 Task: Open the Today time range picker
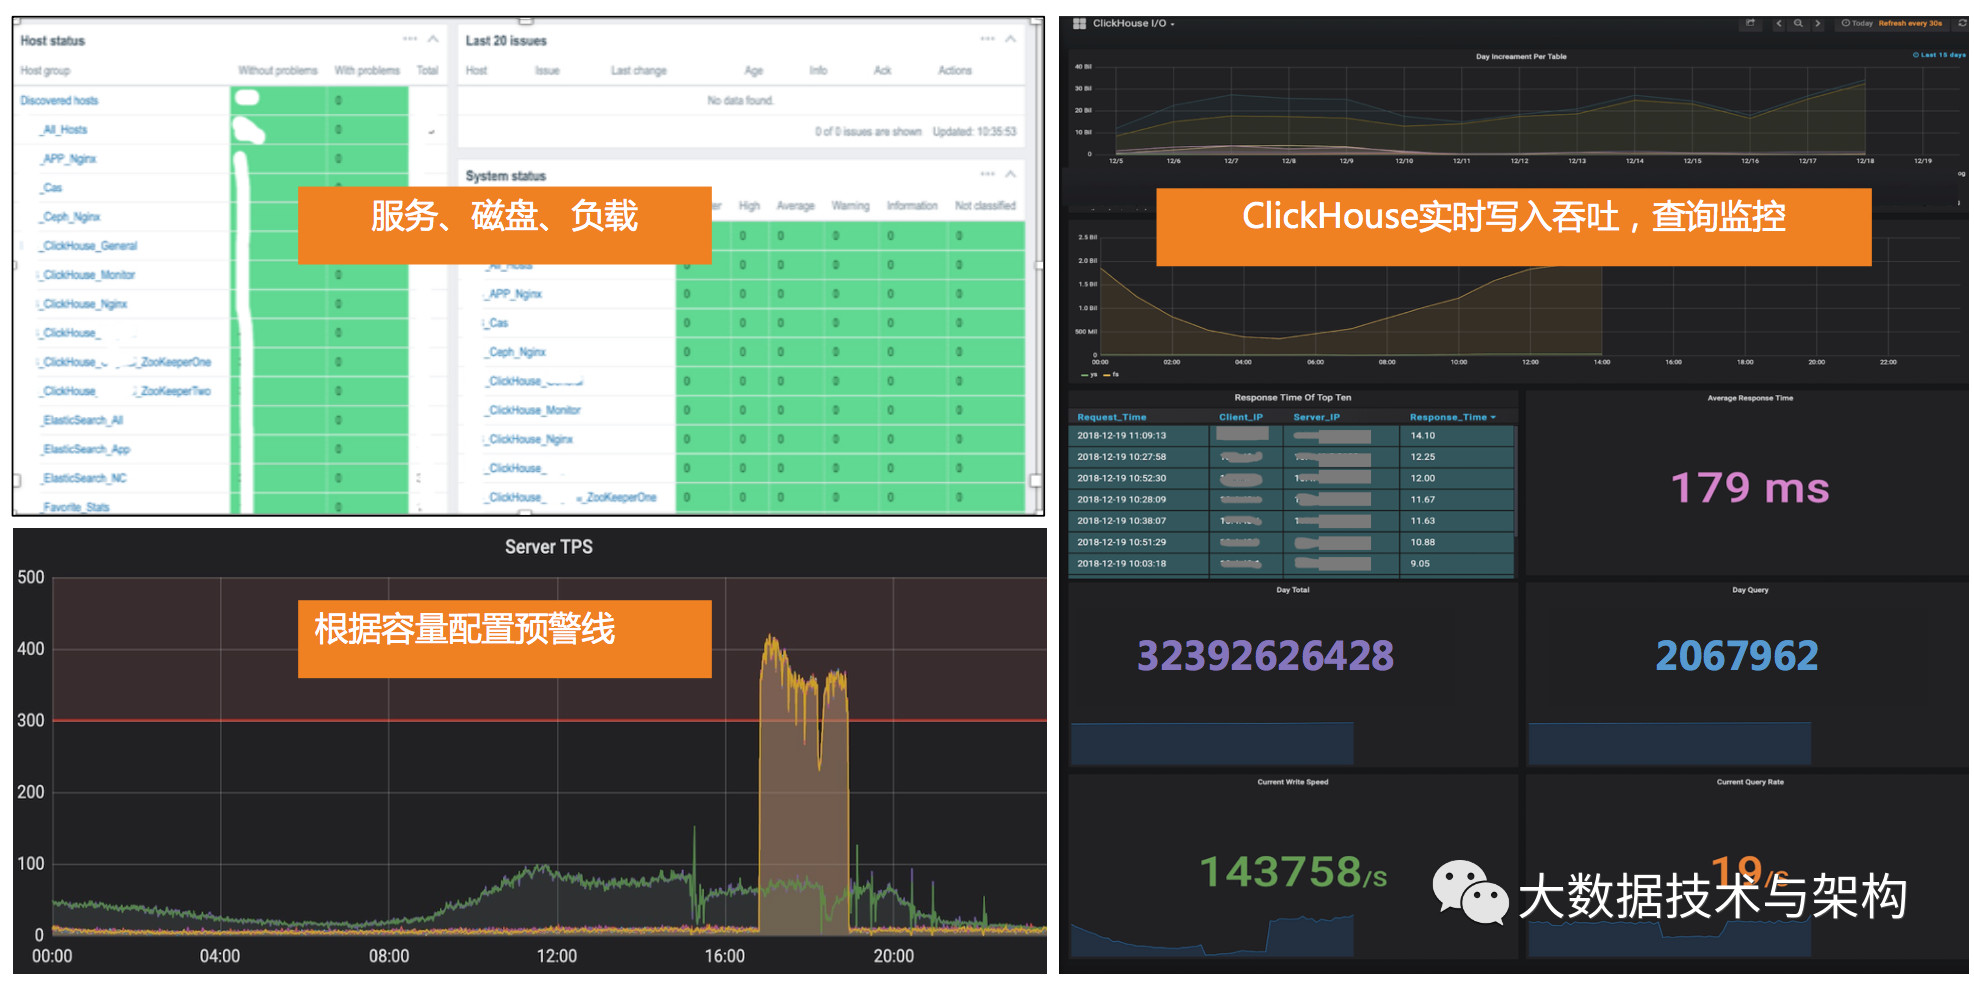(1892, 23)
